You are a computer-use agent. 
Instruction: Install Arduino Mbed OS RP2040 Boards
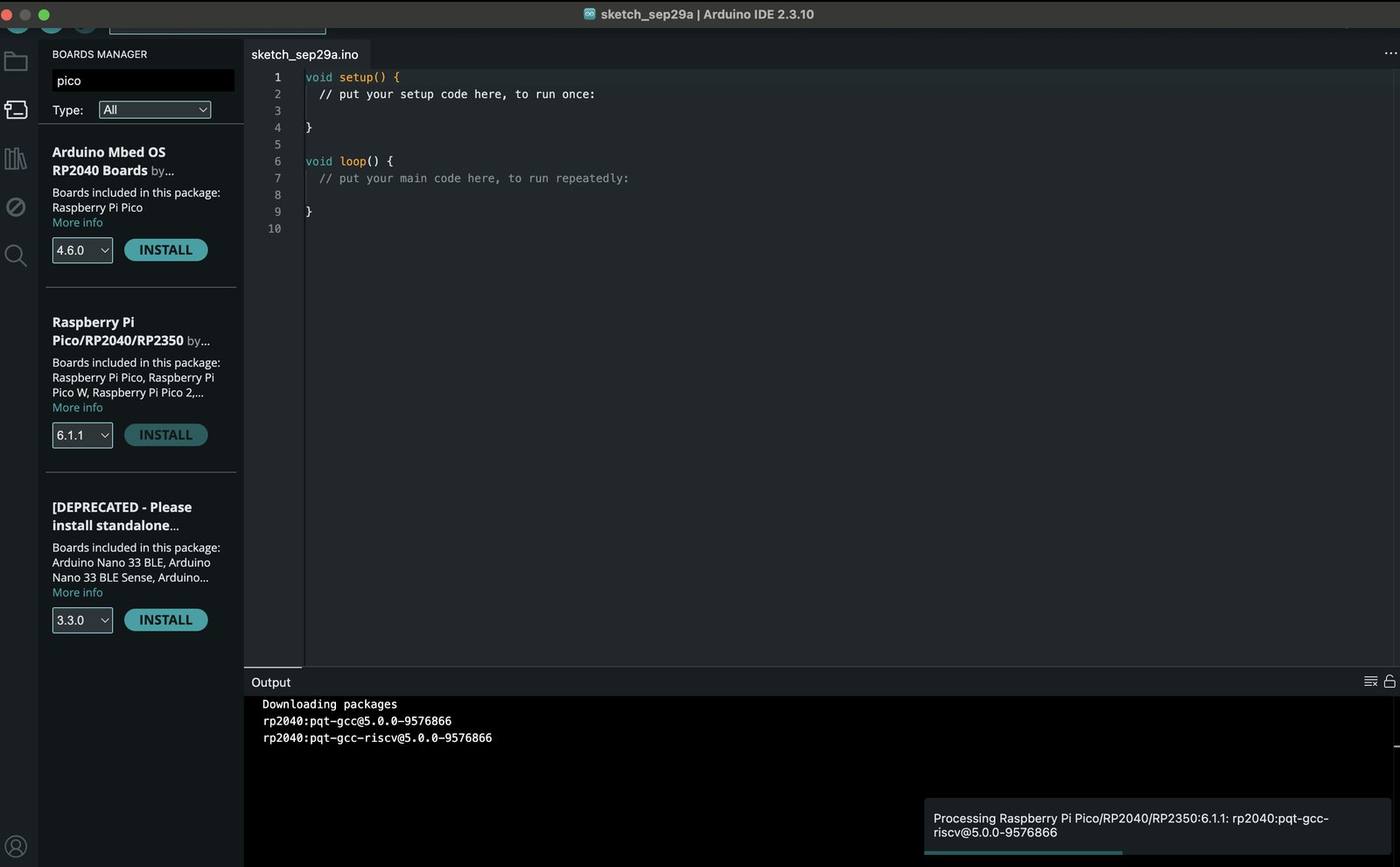pos(166,250)
